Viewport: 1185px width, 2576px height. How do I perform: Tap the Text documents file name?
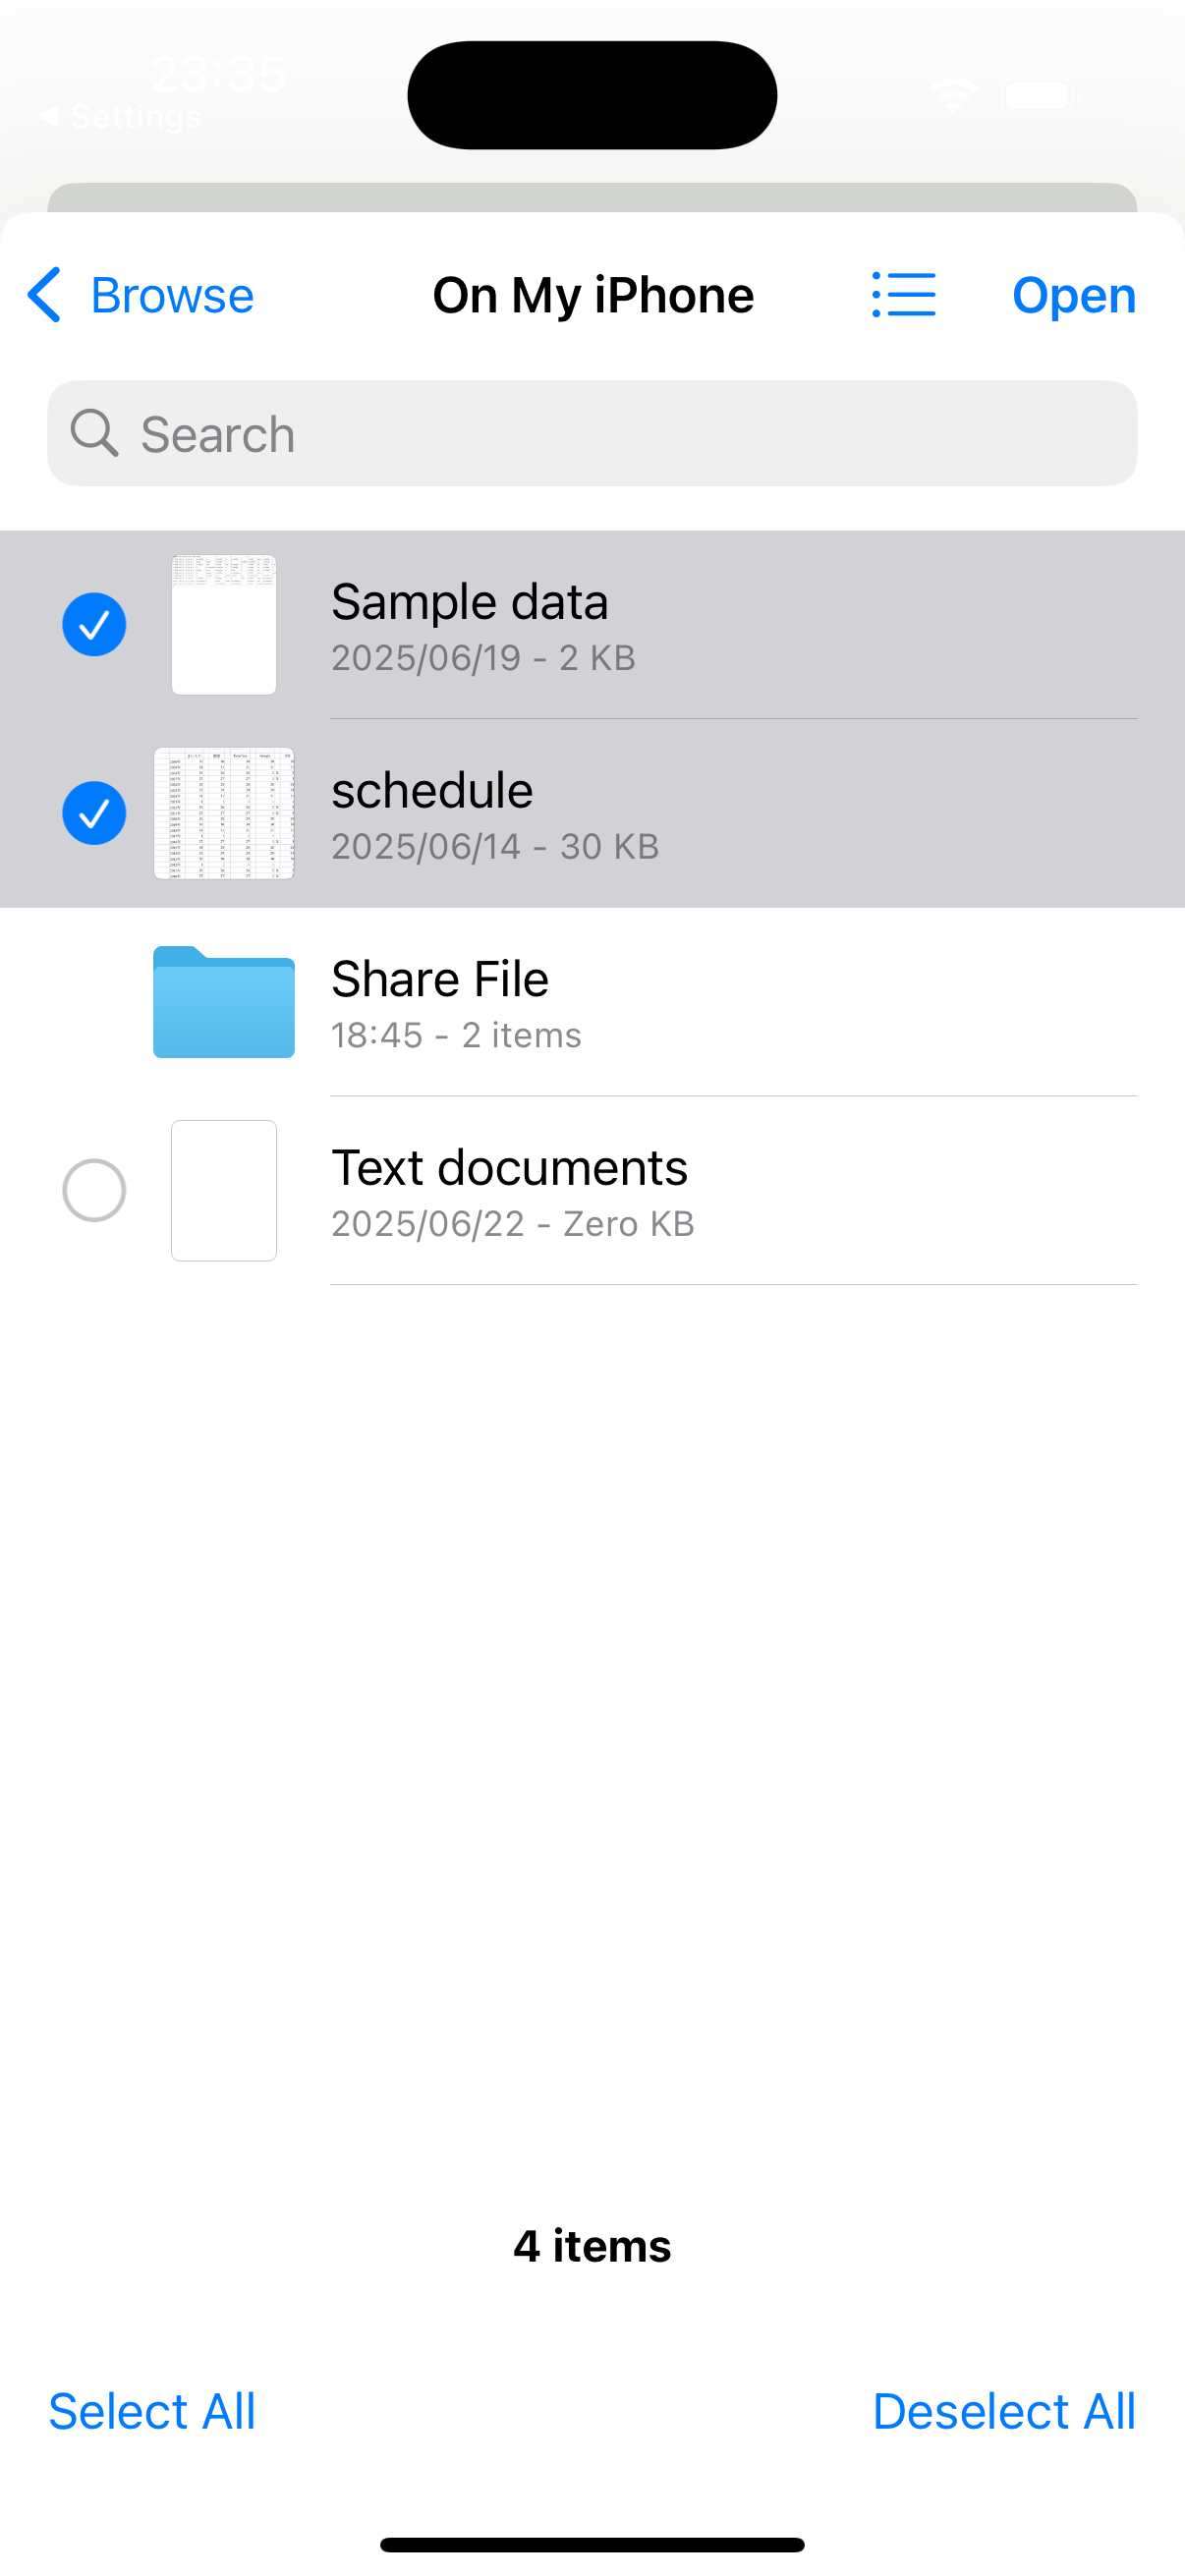(x=509, y=1168)
